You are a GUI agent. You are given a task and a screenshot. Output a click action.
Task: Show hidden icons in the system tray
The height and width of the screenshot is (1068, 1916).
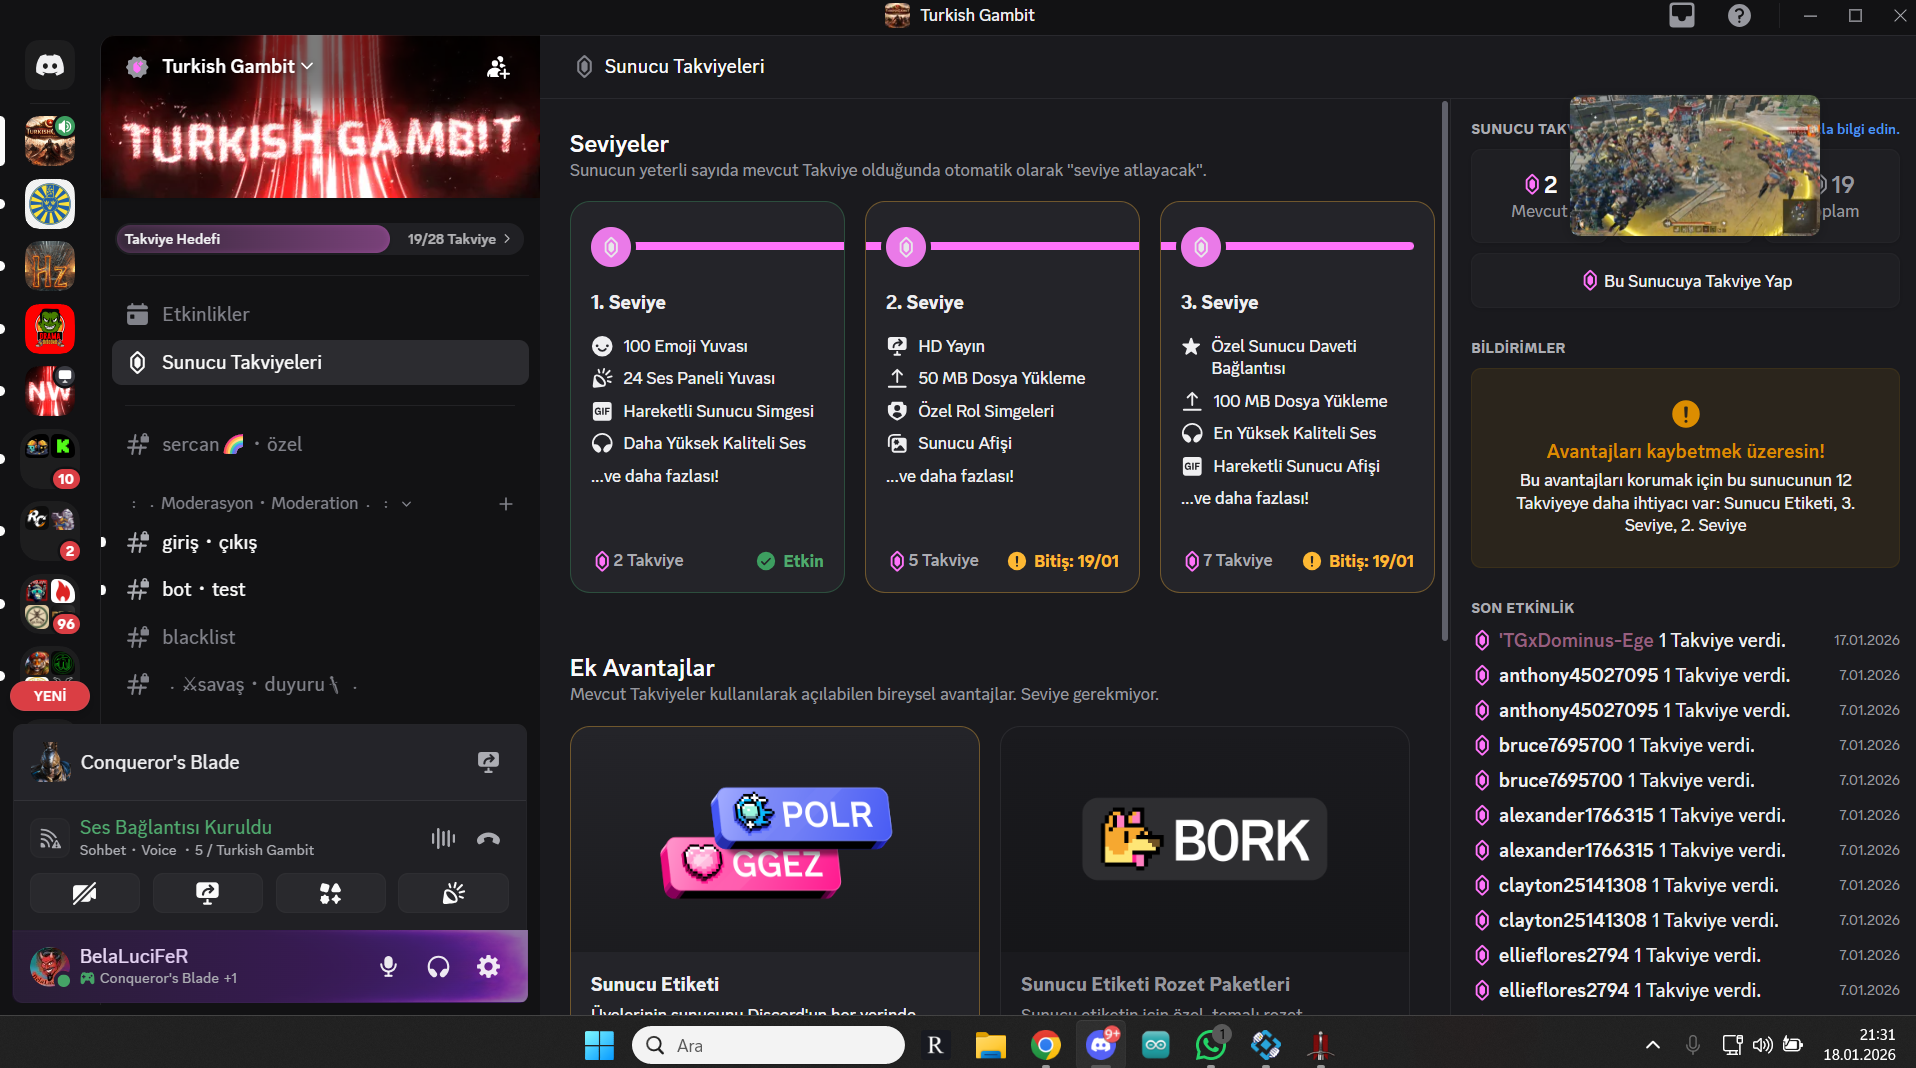(x=1653, y=1045)
